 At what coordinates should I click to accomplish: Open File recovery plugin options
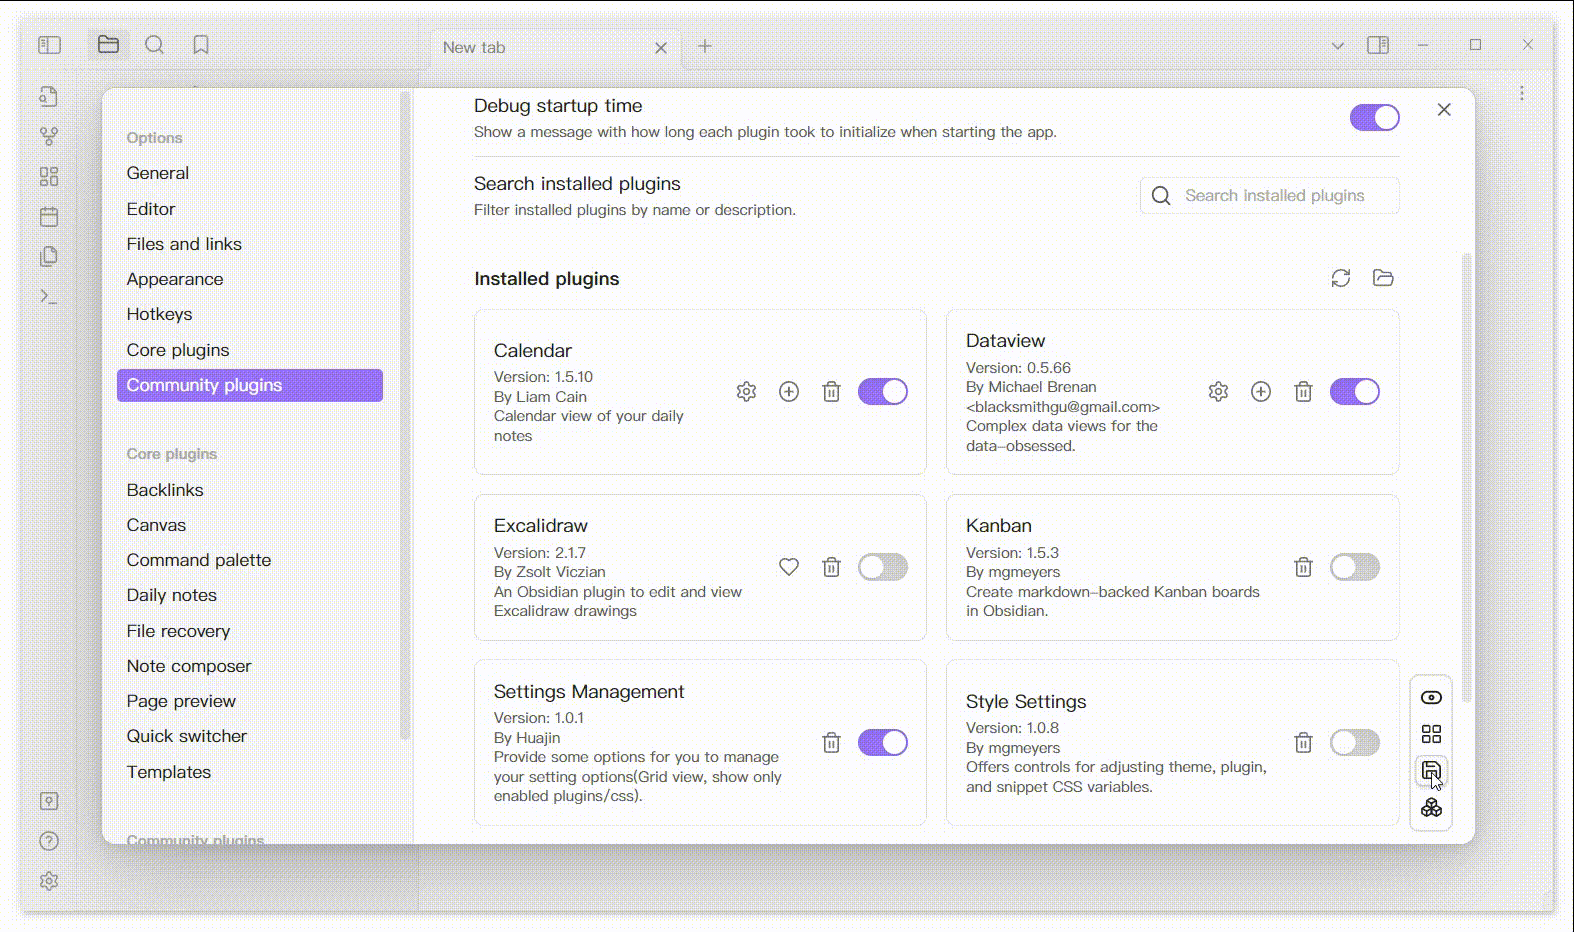click(250, 631)
